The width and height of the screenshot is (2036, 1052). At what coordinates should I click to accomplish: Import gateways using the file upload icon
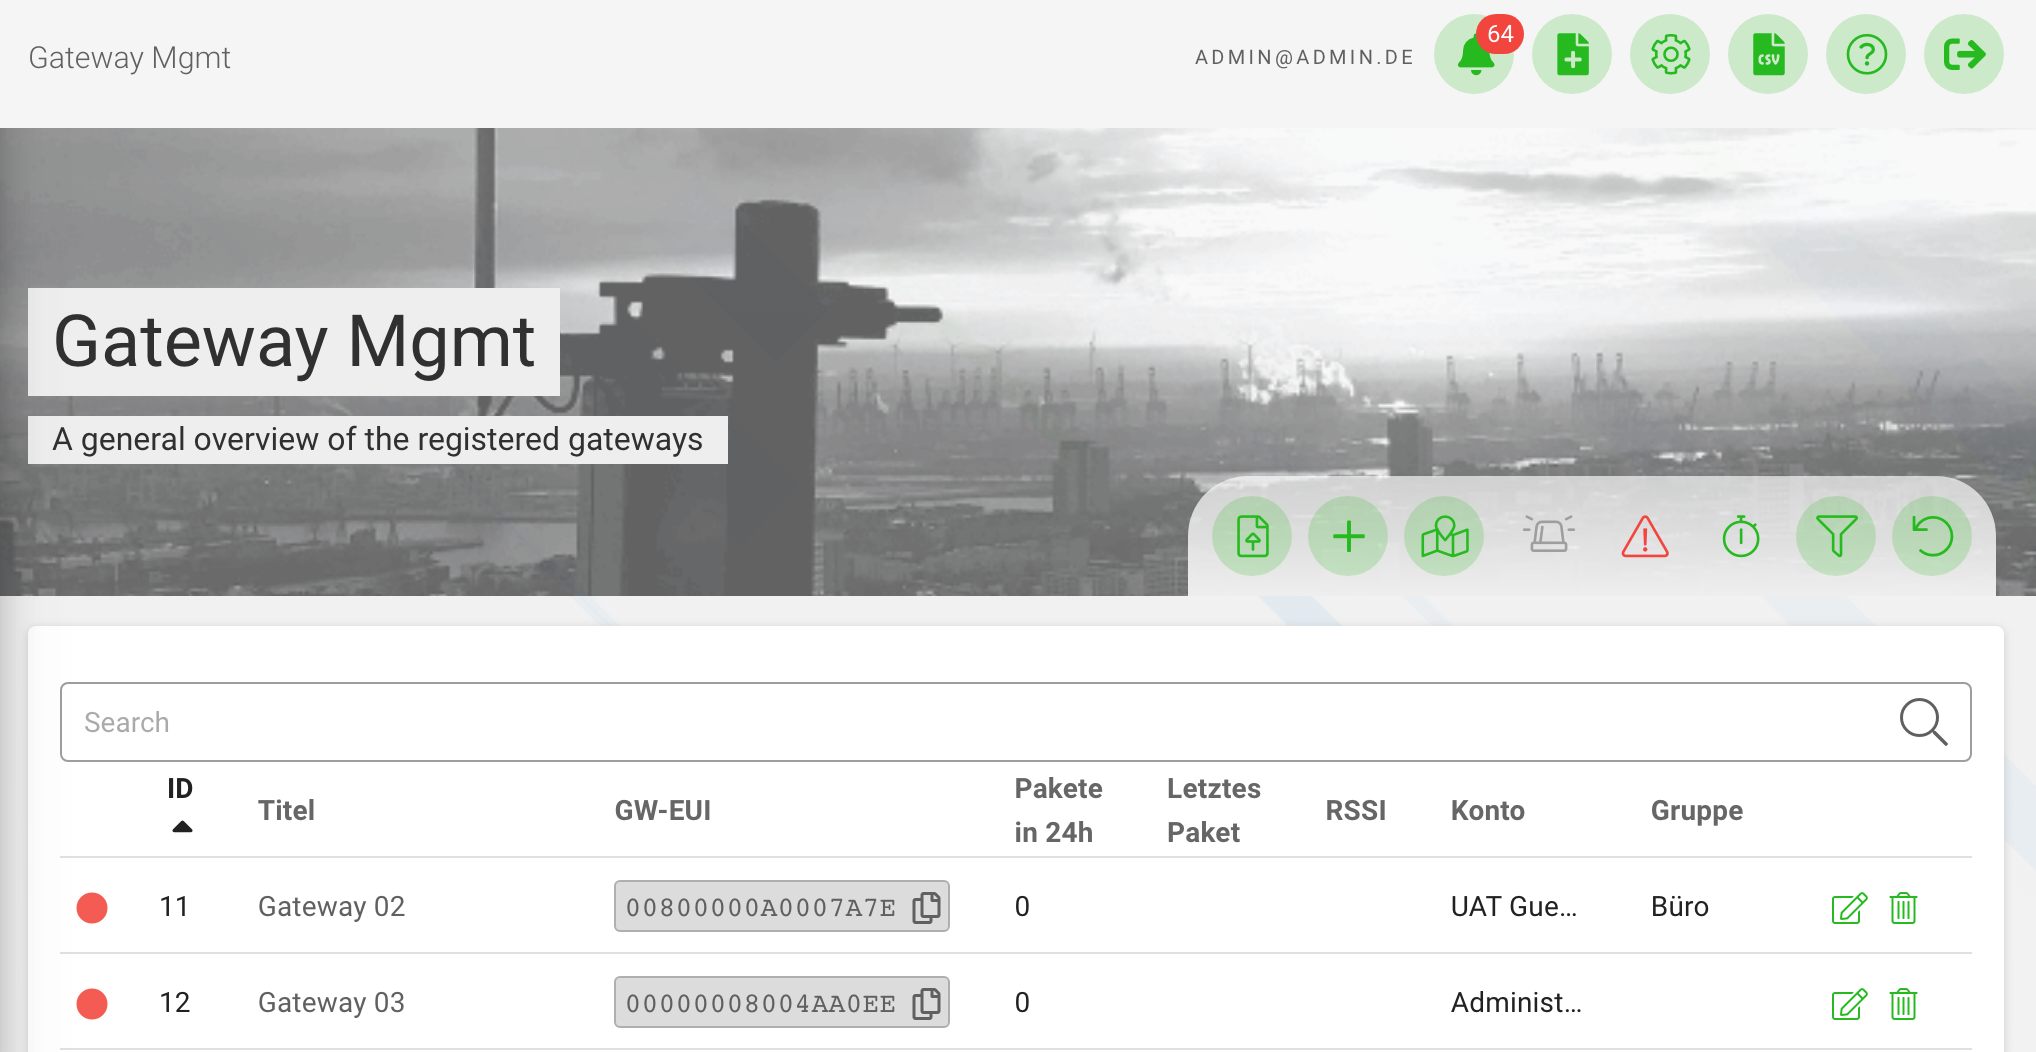[x=1251, y=536]
